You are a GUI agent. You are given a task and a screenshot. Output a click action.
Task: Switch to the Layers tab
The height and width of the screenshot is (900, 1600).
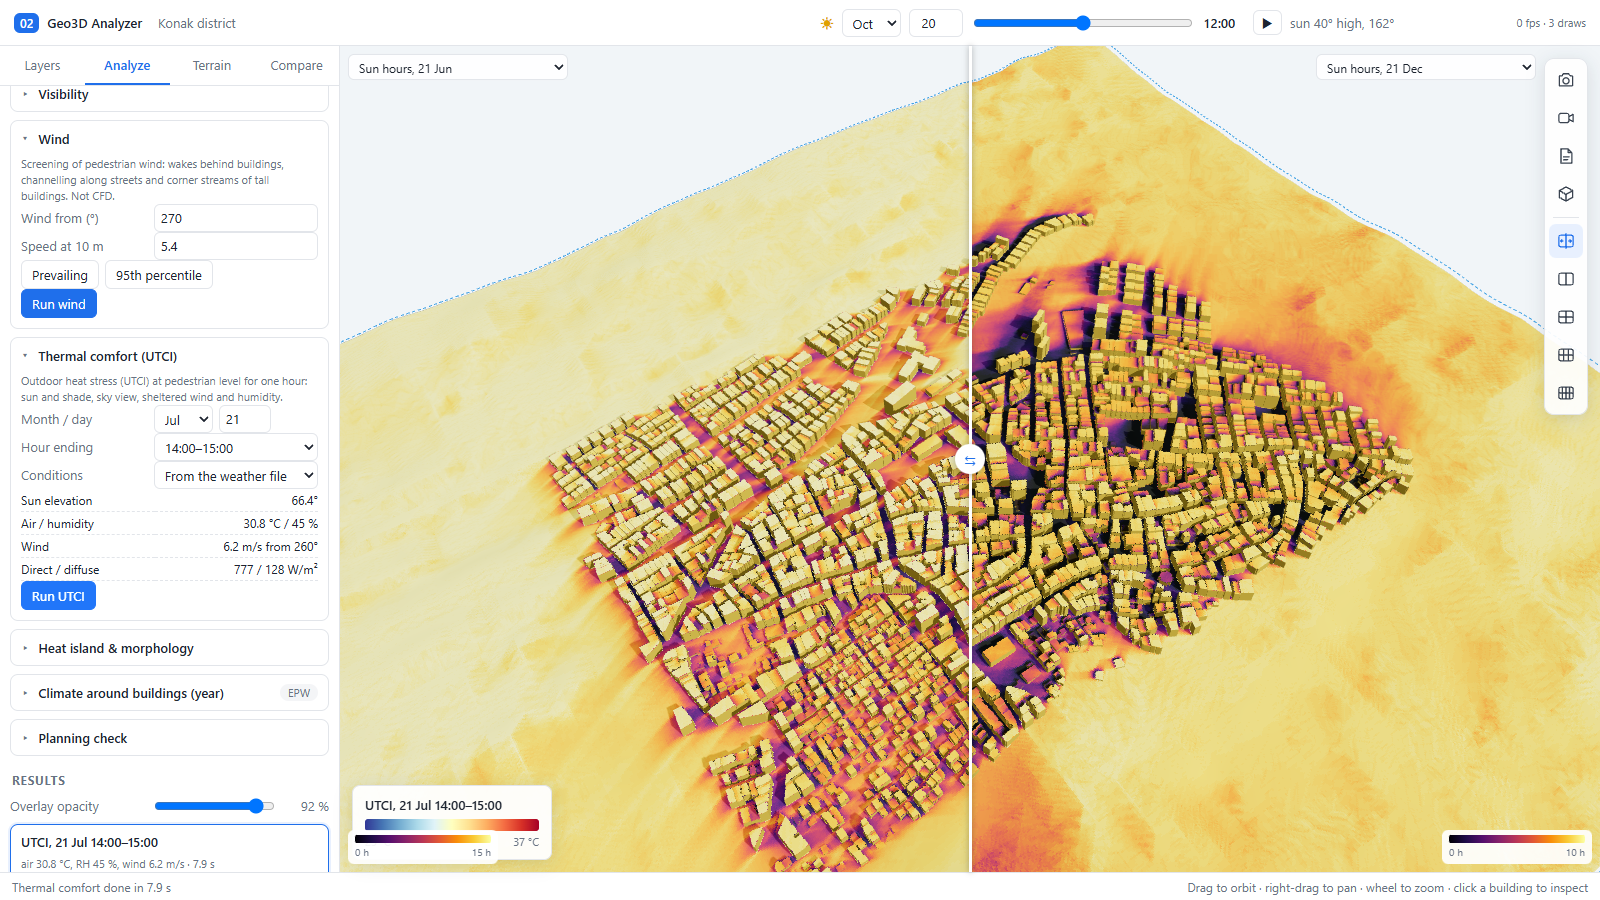pos(42,66)
